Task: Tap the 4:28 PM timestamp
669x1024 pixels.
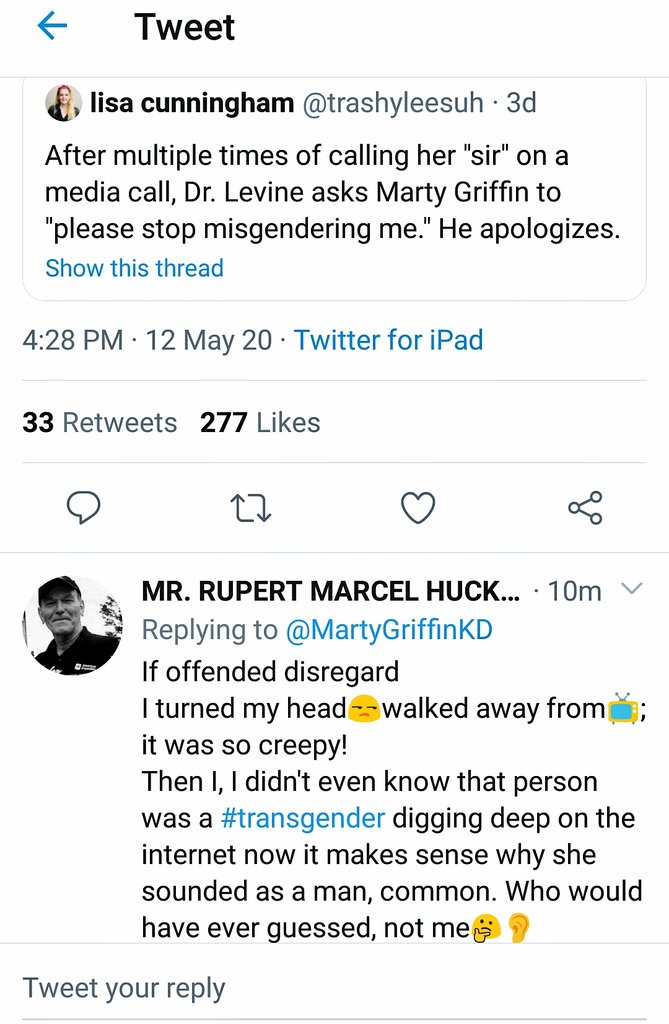Action: (73, 340)
